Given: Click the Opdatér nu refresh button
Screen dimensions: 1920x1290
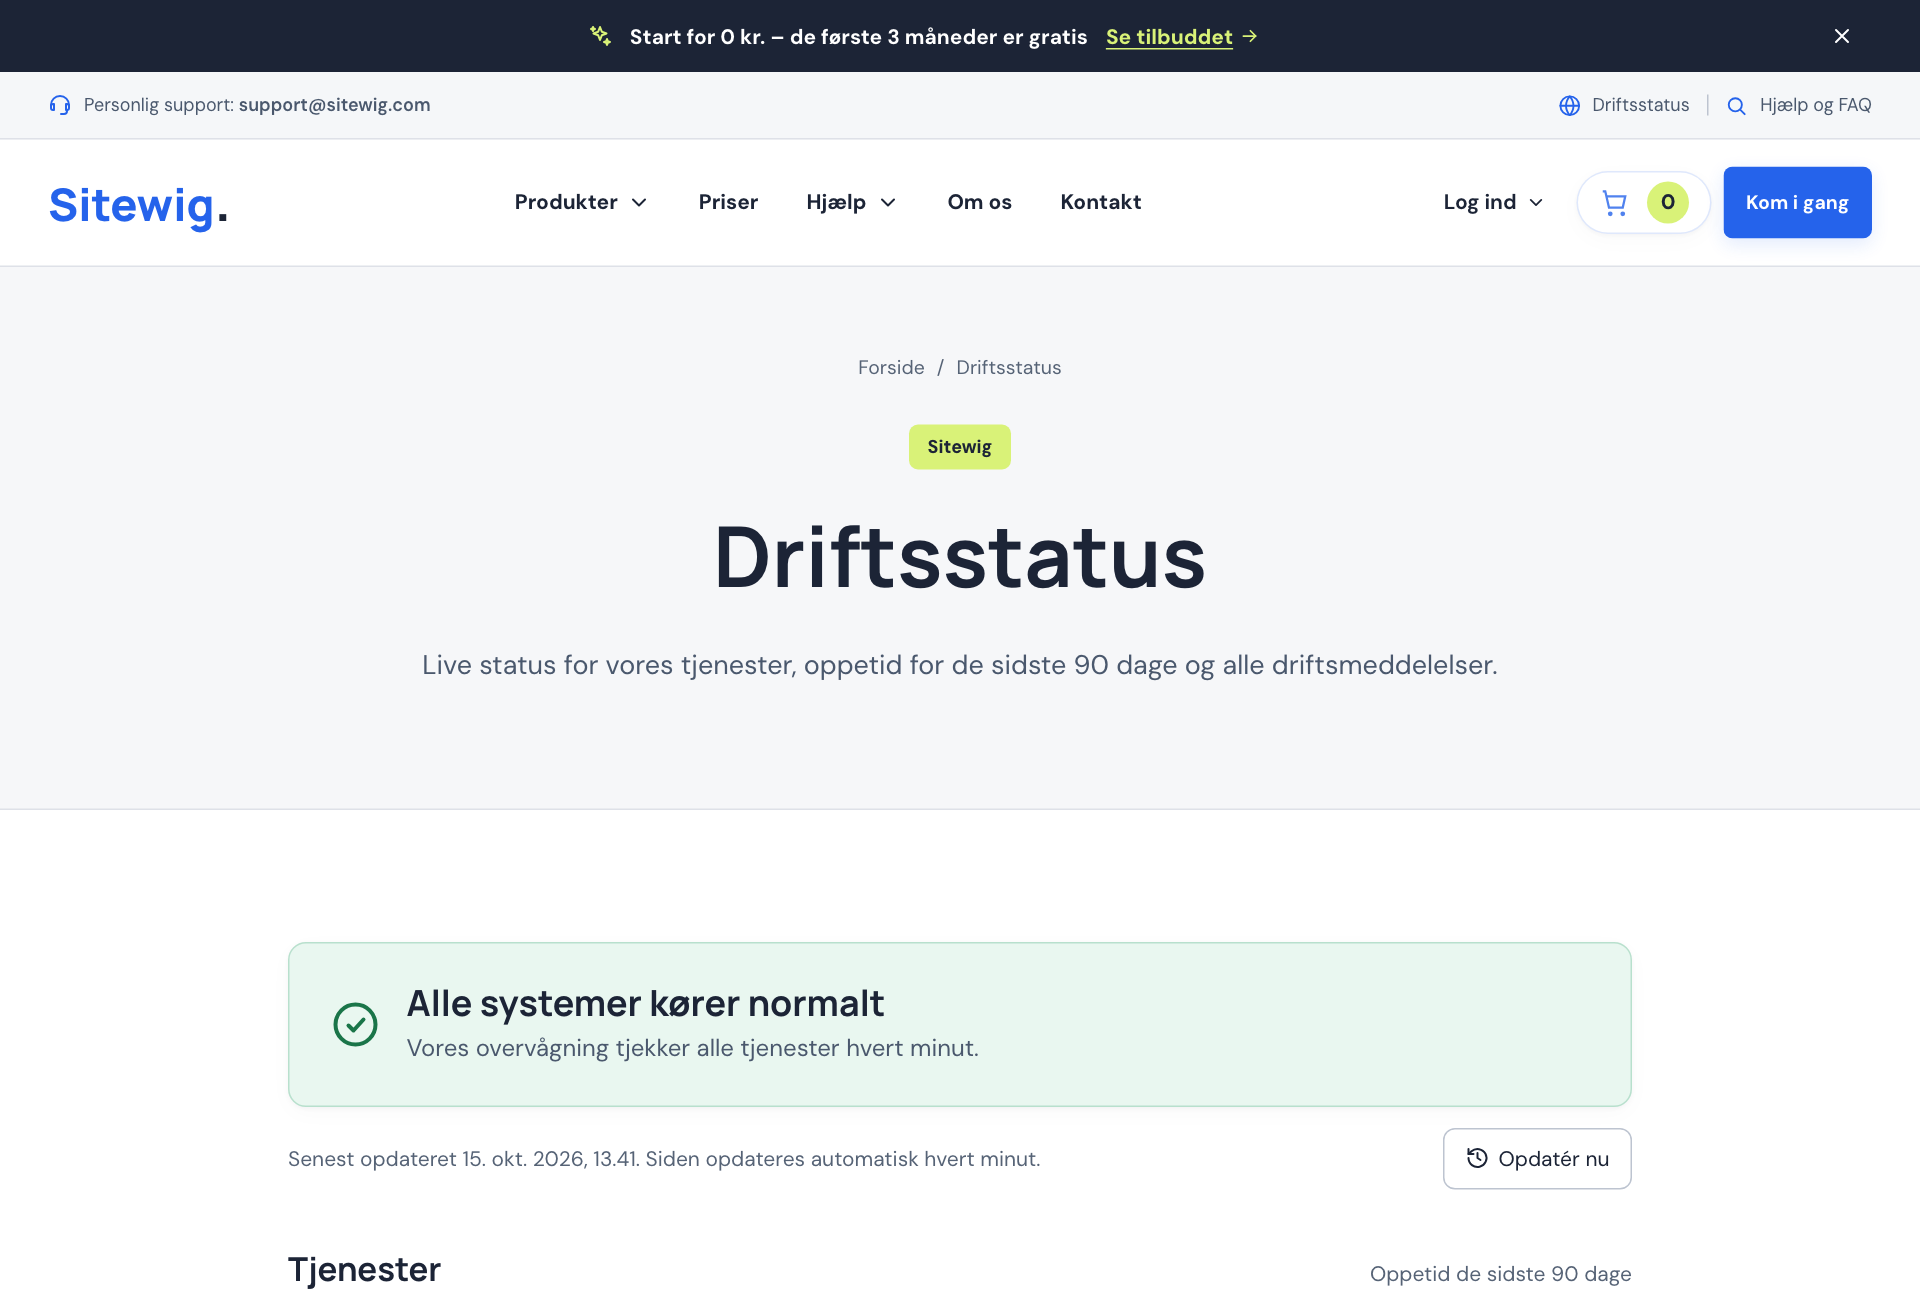Looking at the screenshot, I should pos(1536,1158).
